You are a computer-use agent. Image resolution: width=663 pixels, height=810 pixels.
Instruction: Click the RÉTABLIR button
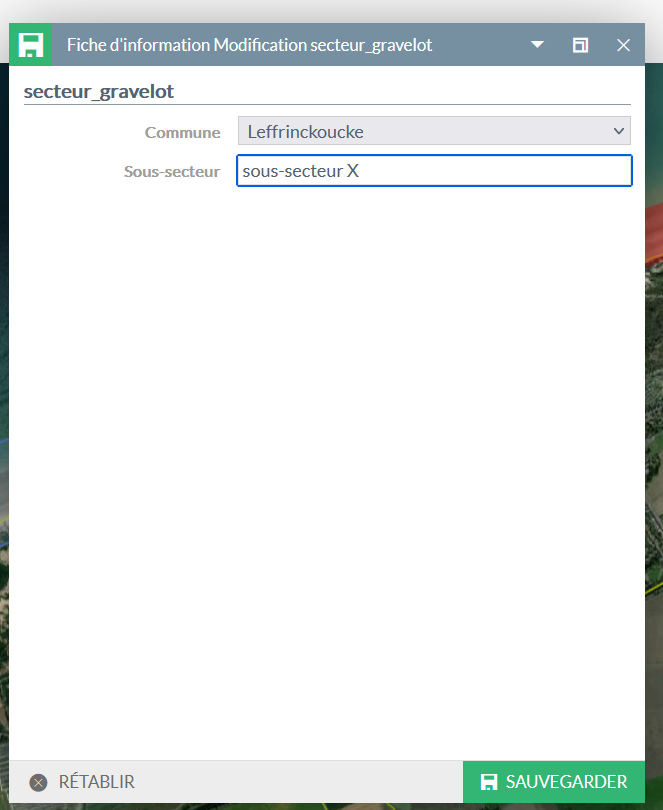coord(82,782)
